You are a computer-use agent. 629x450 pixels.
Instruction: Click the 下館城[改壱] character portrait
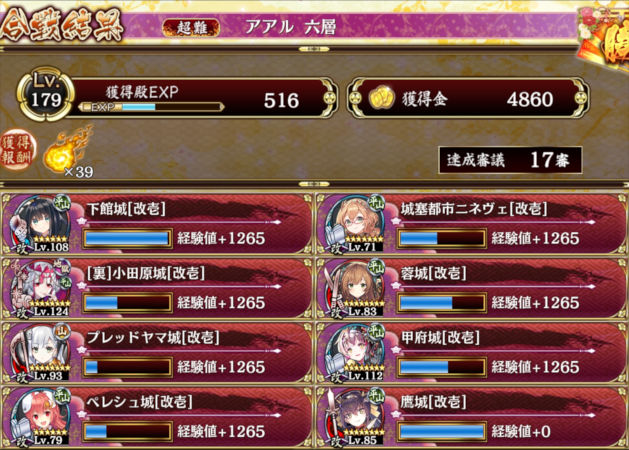(40, 225)
